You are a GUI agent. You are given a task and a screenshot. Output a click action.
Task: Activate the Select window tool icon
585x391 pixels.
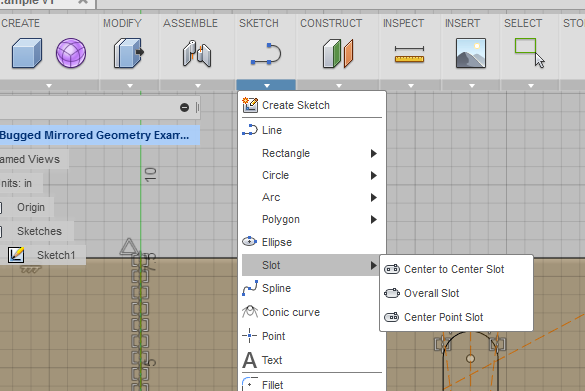[x=530, y=53]
